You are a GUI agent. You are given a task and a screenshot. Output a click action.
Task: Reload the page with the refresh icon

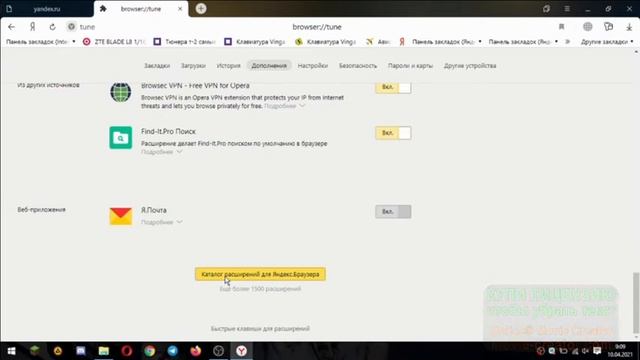click(53, 27)
